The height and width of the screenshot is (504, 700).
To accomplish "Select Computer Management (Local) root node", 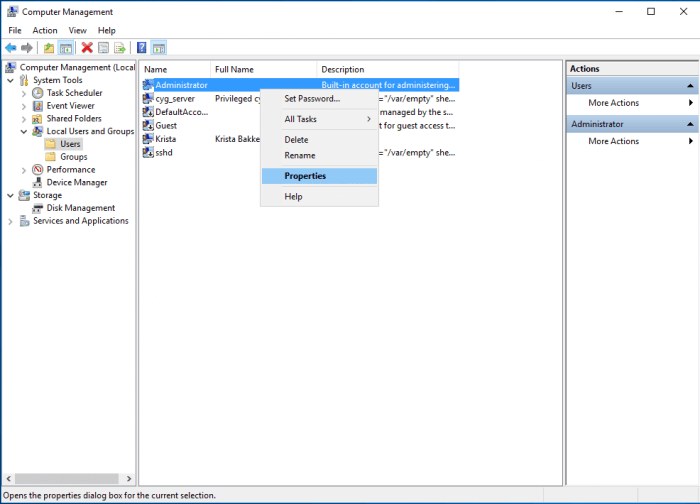I will click(71, 67).
